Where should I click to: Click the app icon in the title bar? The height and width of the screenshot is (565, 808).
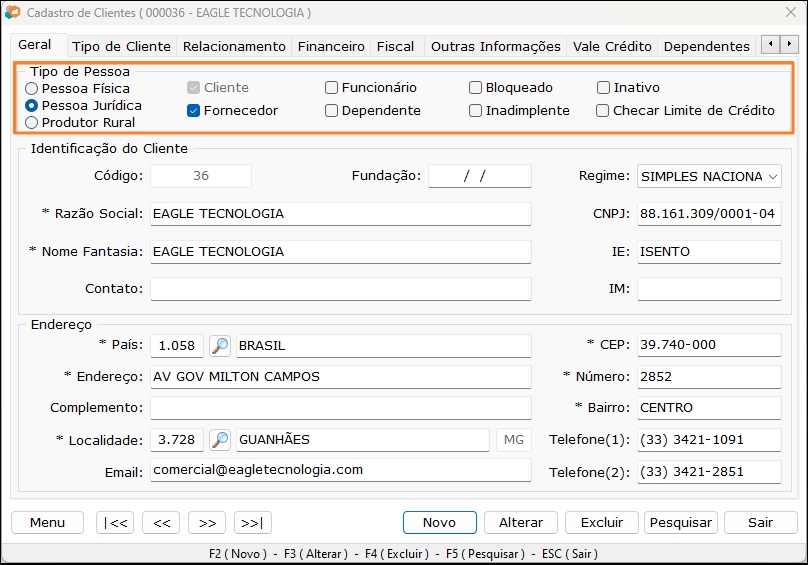tap(13, 12)
